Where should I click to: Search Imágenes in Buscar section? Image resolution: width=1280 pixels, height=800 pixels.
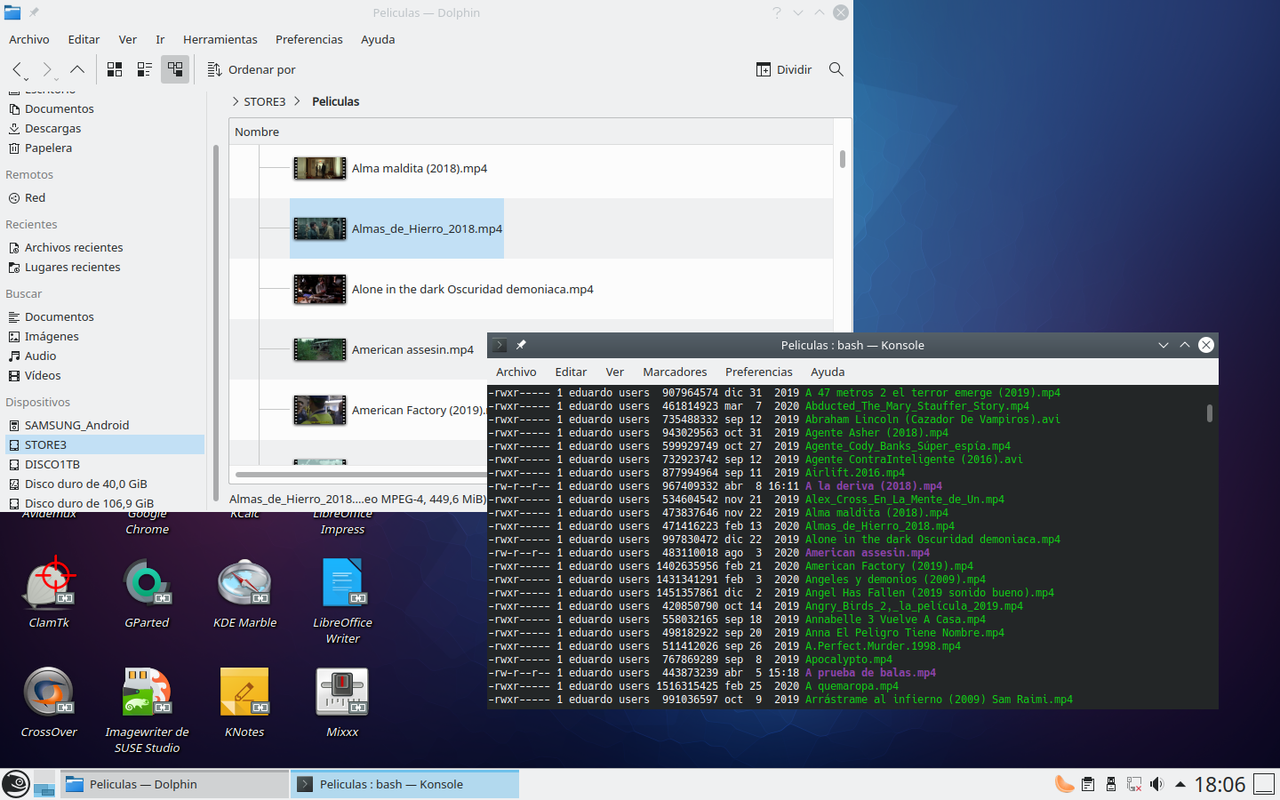pos(52,336)
